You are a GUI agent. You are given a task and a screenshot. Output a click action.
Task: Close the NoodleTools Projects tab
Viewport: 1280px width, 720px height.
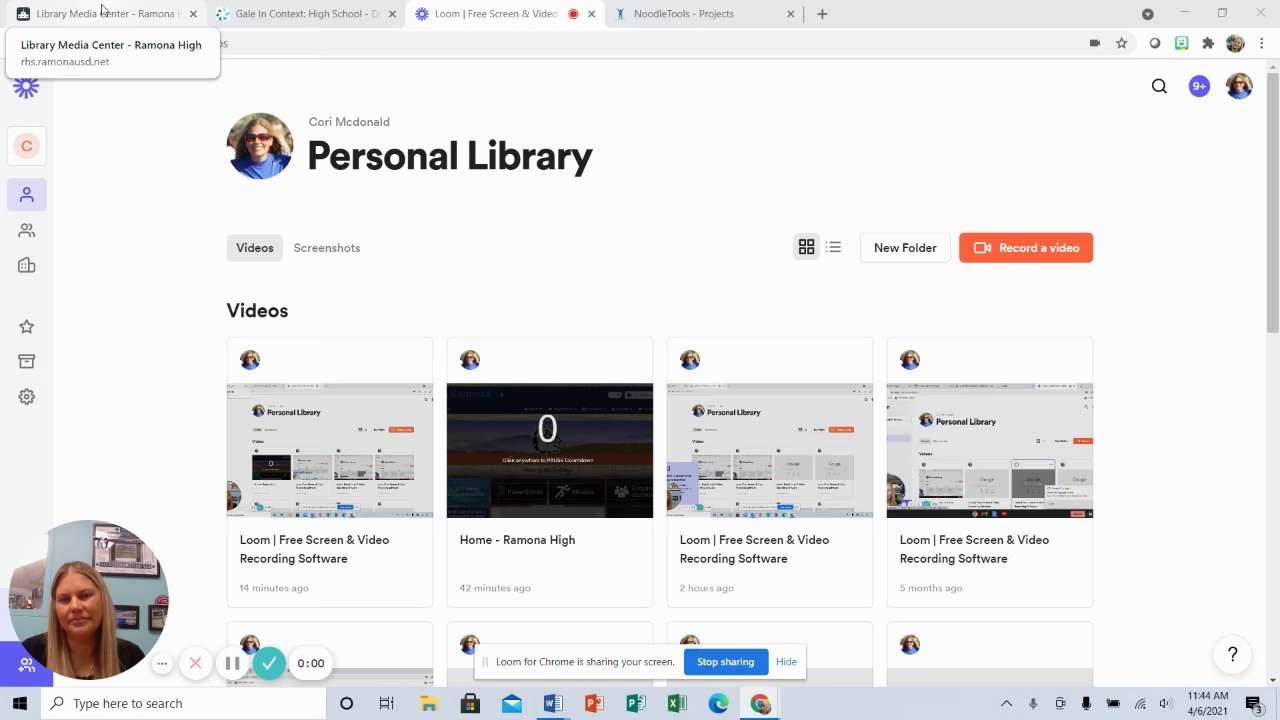tap(791, 14)
